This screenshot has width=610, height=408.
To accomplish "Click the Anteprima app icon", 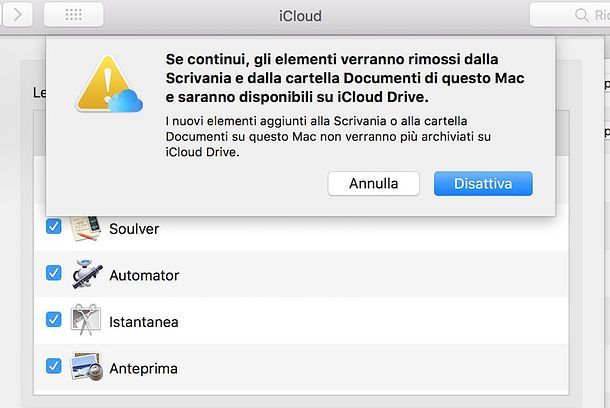I will coord(87,366).
